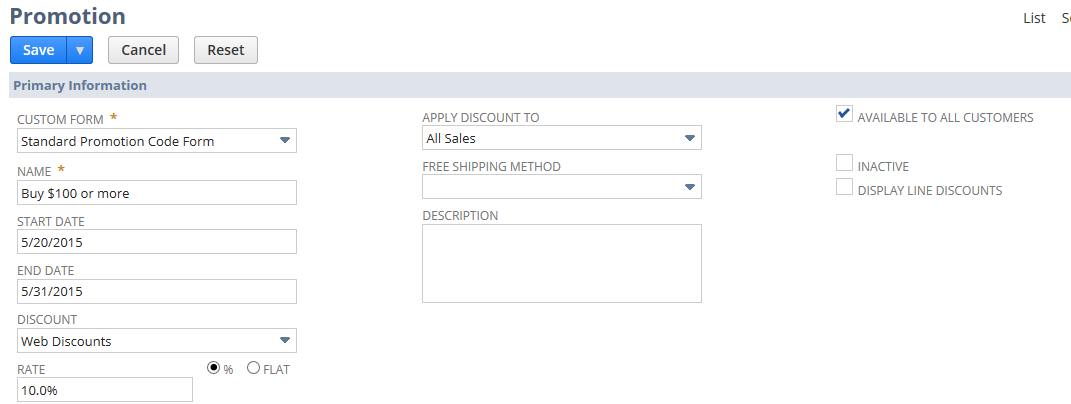The width and height of the screenshot is (1071, 404).
Task: Click the Primary Information section header
Action: (x=80, y=85)
